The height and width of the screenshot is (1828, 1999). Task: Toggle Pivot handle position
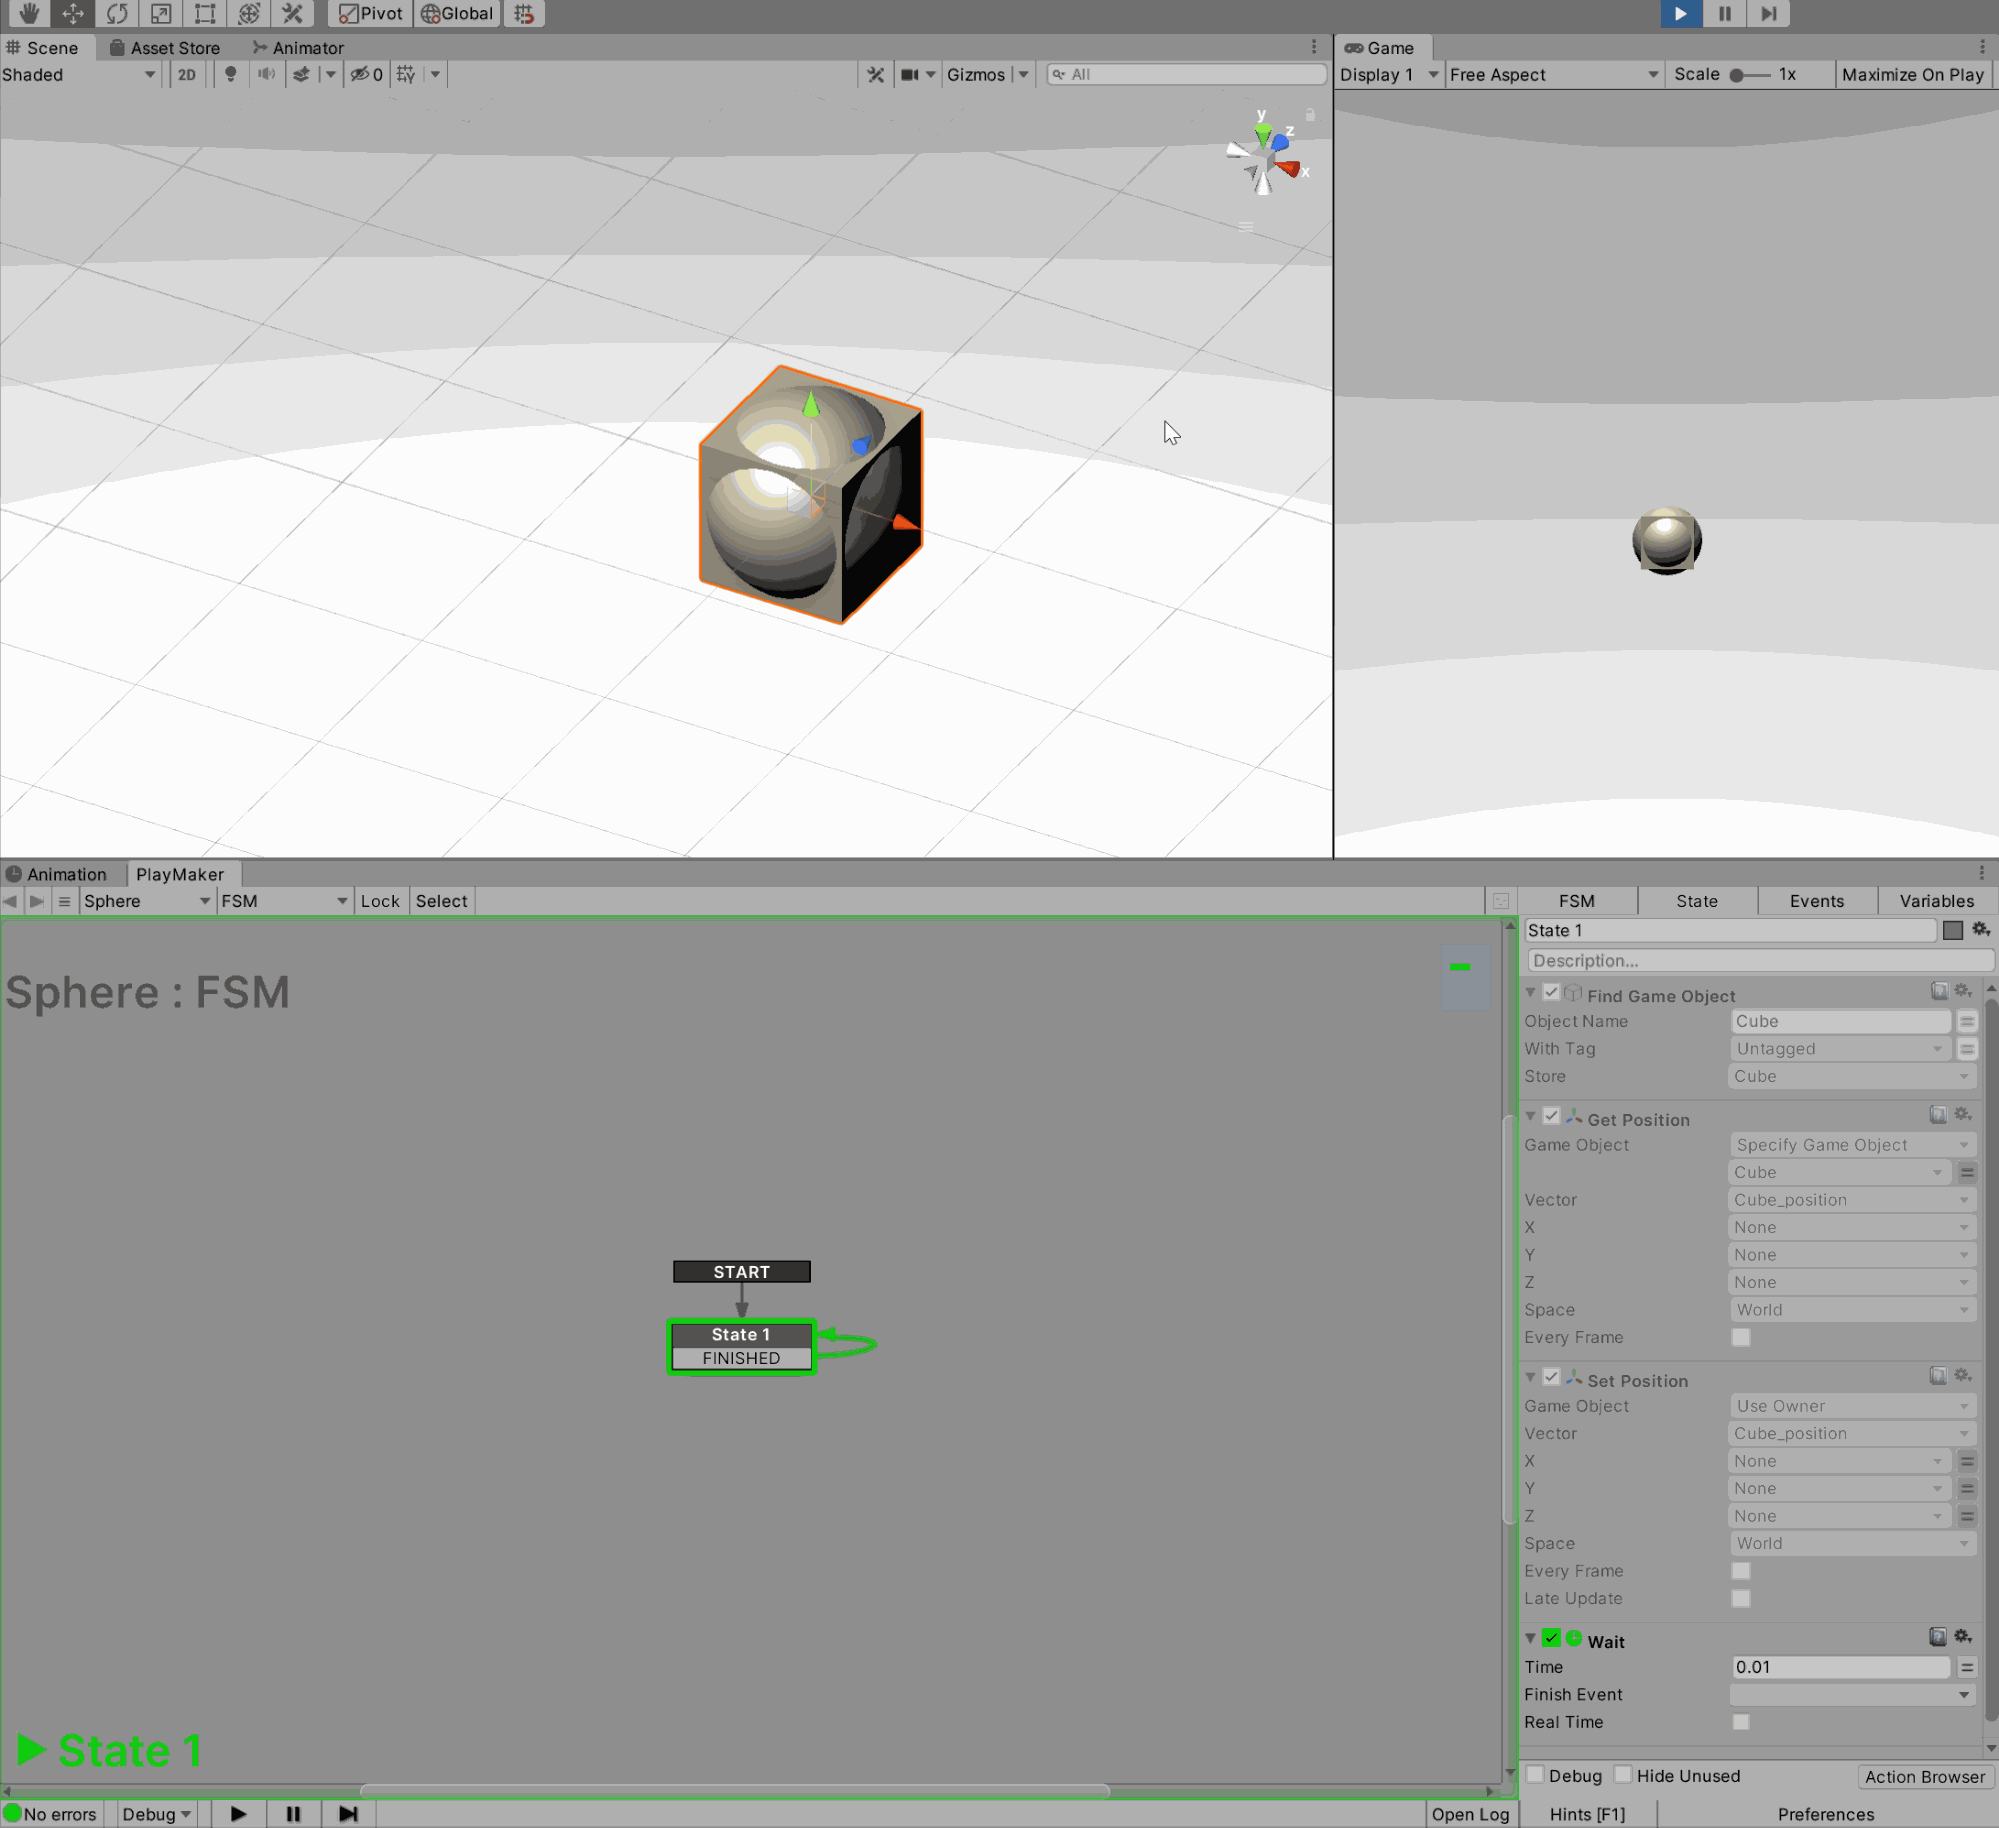pyautogui.click(x=370, y=13)
